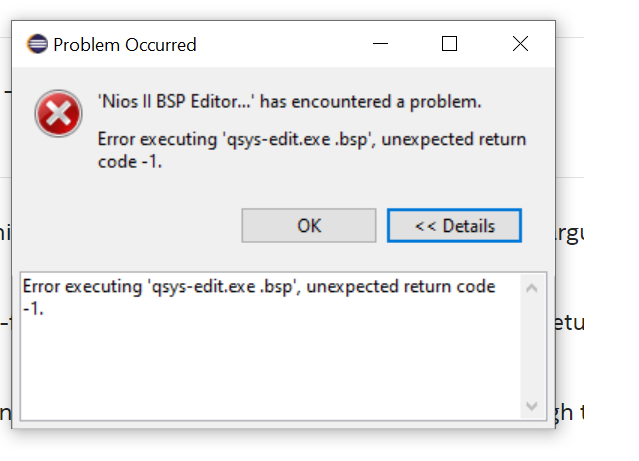
Task: Click the details pane scrollbar track
Action: (x=530, y=347)
